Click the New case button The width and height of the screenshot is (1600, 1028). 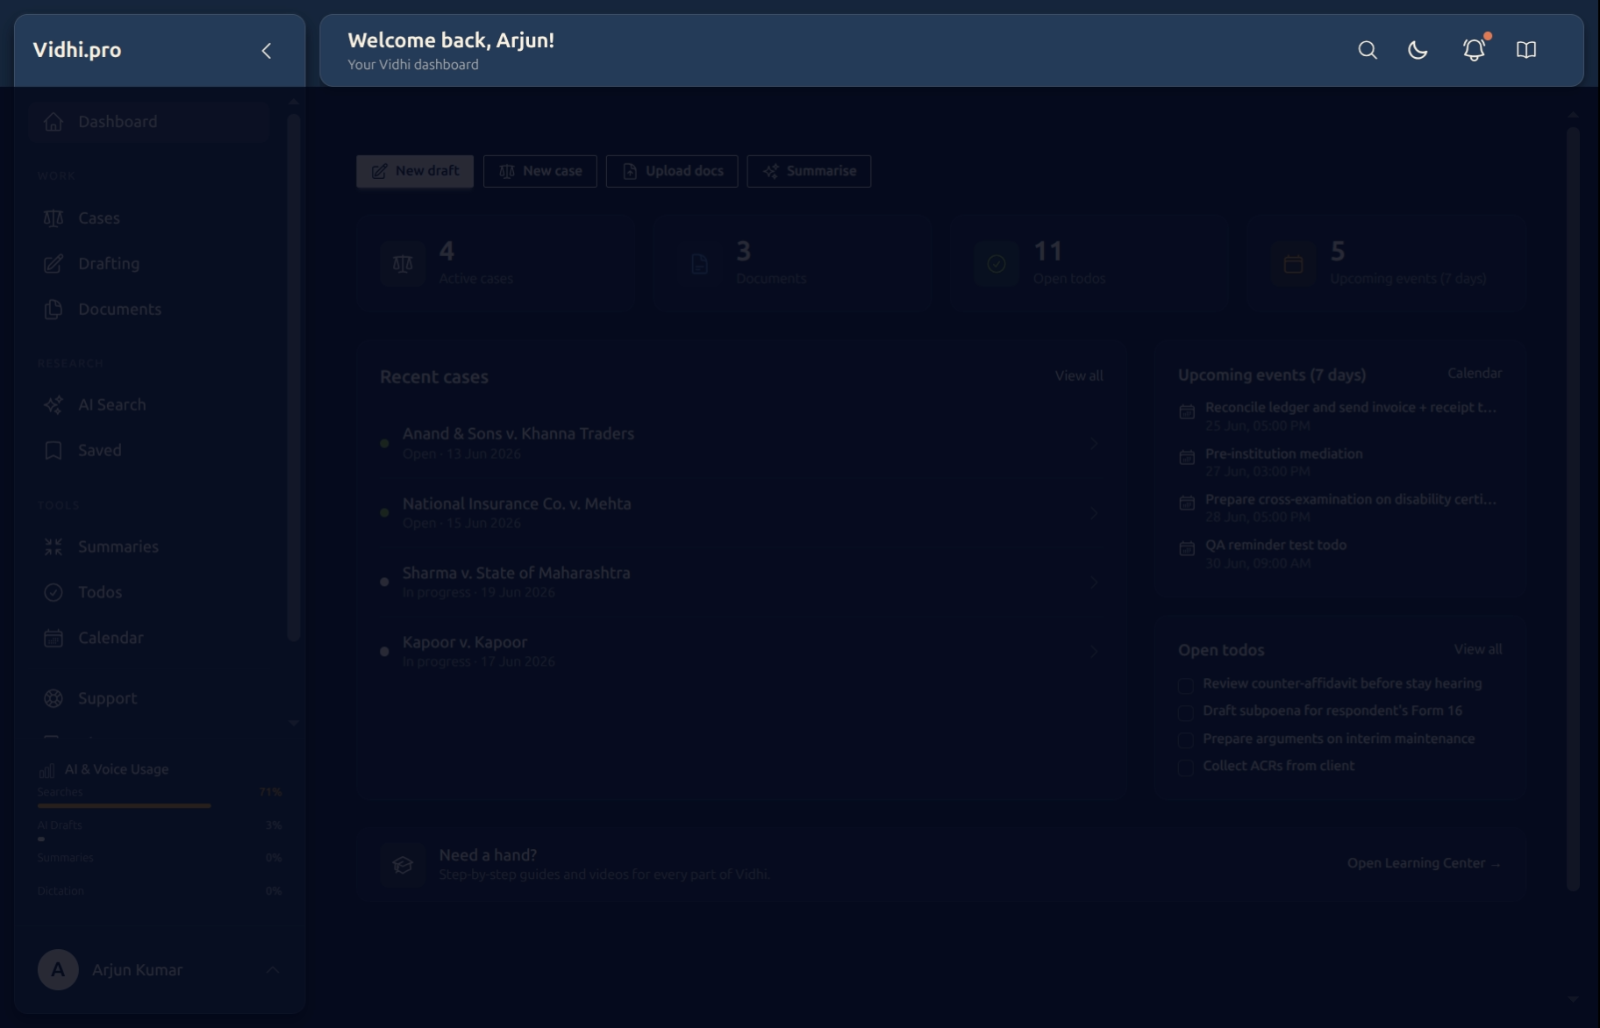pos(540,171)
